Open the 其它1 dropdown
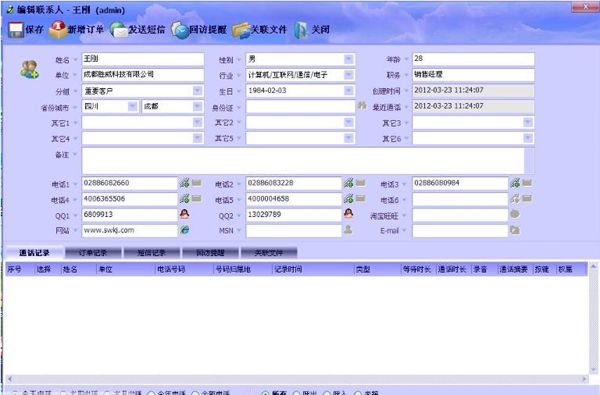This screenshot has height=395, width=600. (x=197, y=122)
